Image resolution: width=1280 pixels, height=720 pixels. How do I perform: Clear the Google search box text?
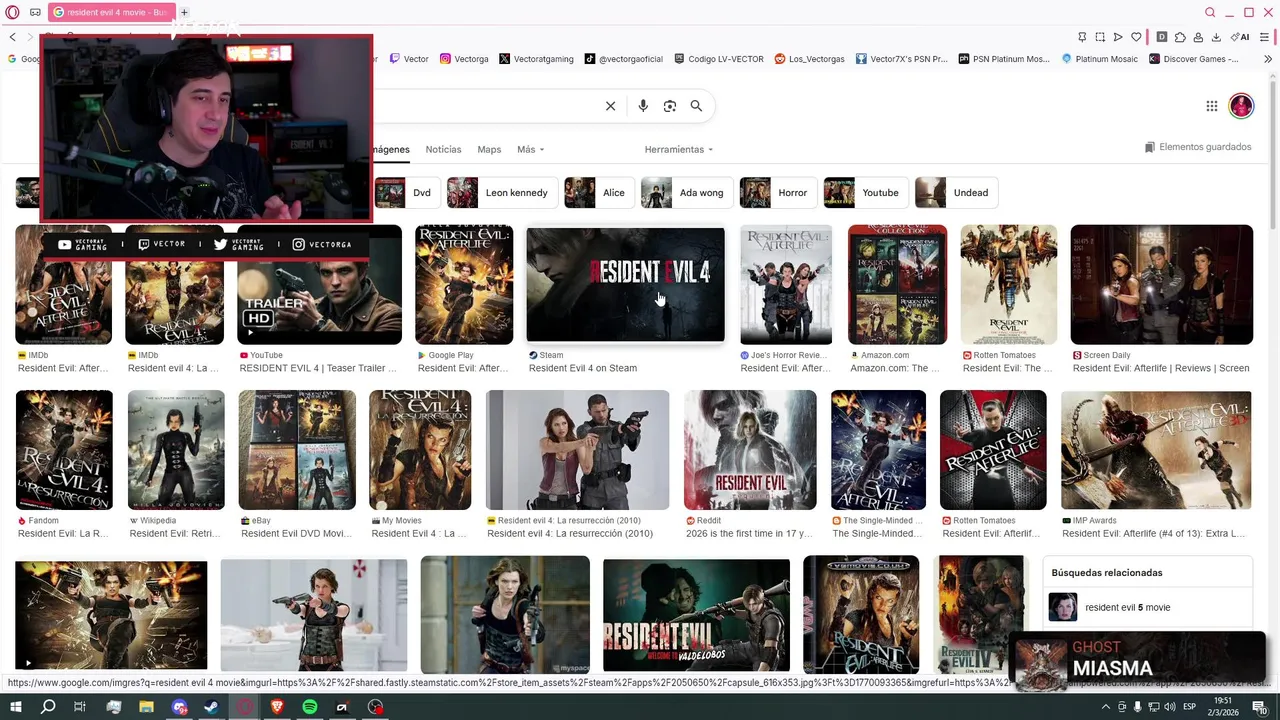[610, 106]
